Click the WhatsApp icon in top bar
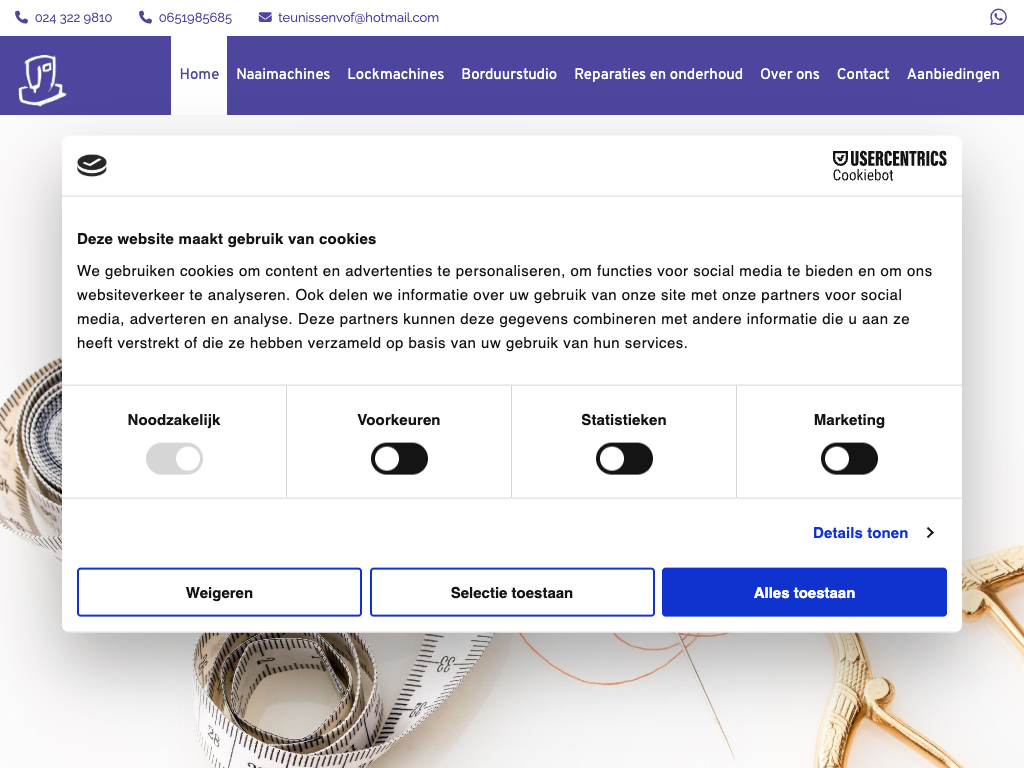 coord(998,17)
